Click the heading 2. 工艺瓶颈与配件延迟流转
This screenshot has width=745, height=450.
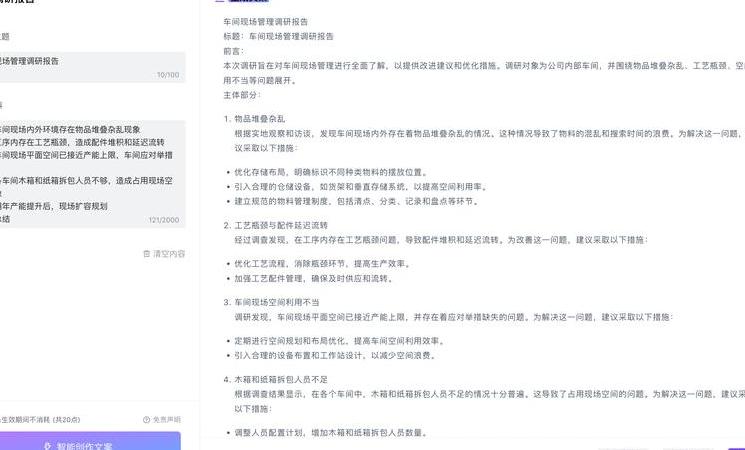click(276, 225)
